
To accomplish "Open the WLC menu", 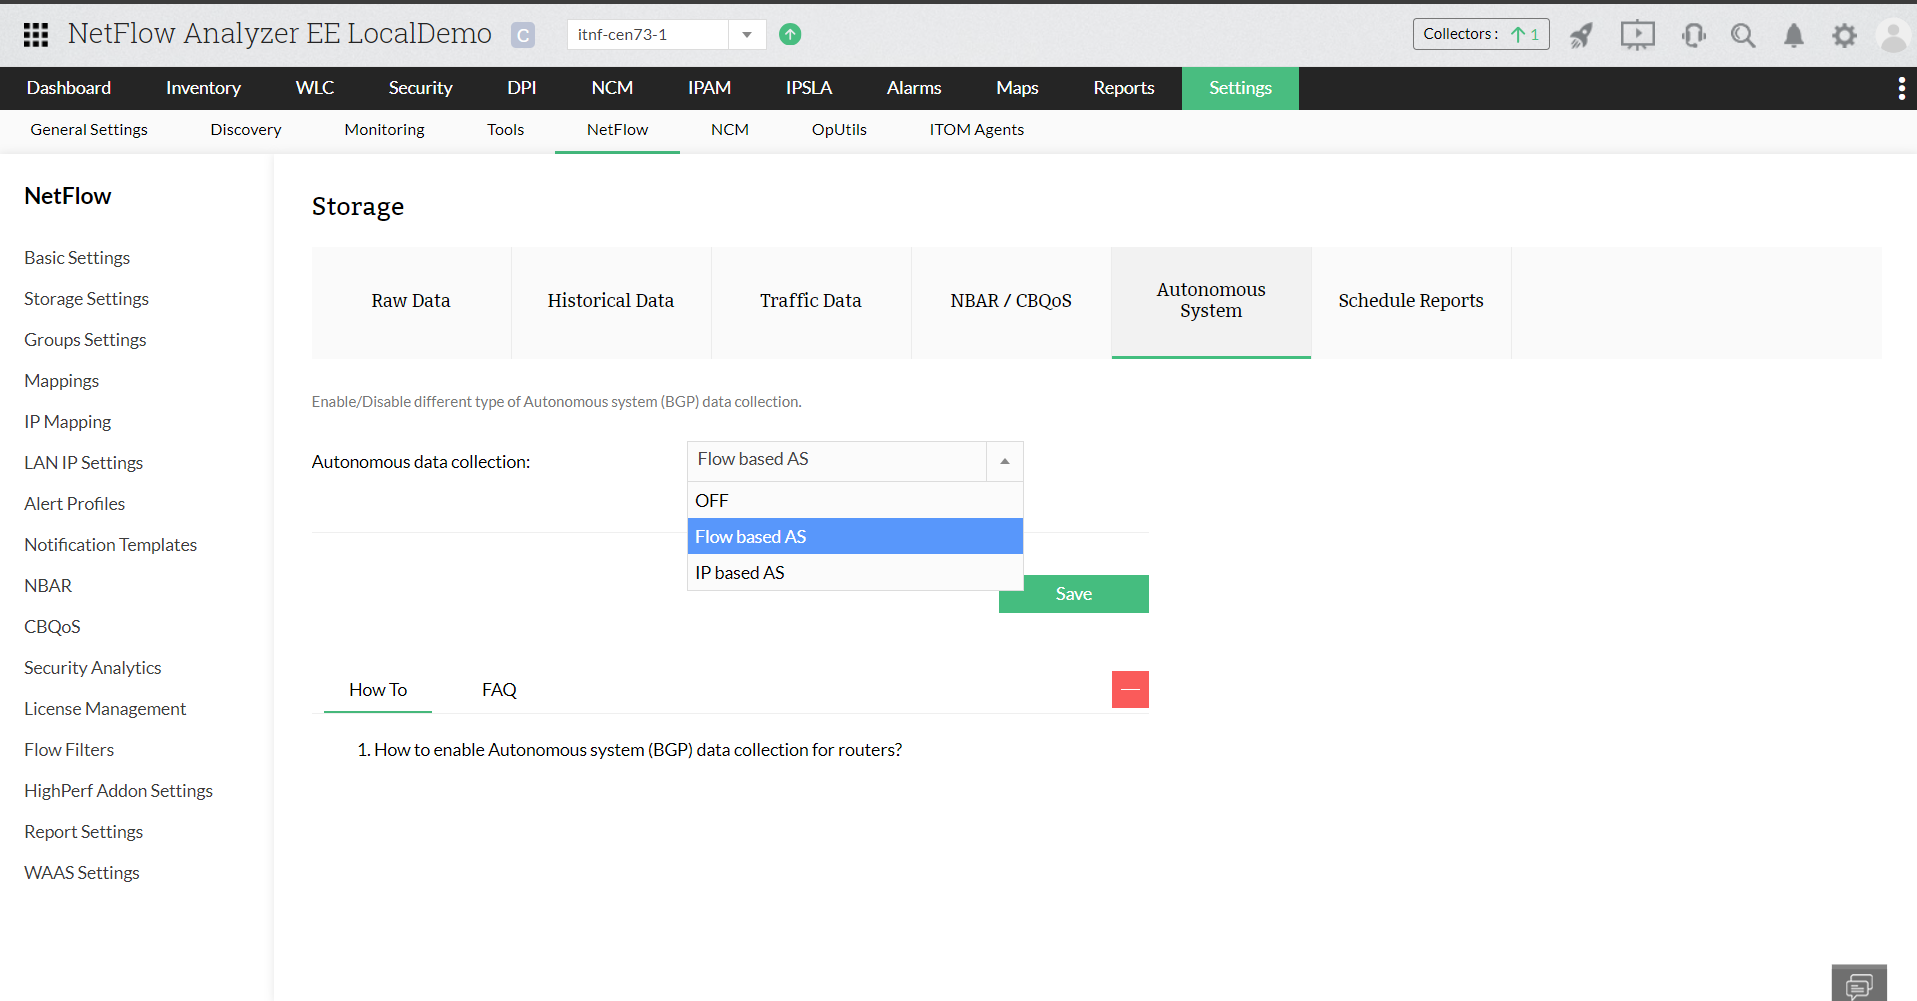I will 315,88.
